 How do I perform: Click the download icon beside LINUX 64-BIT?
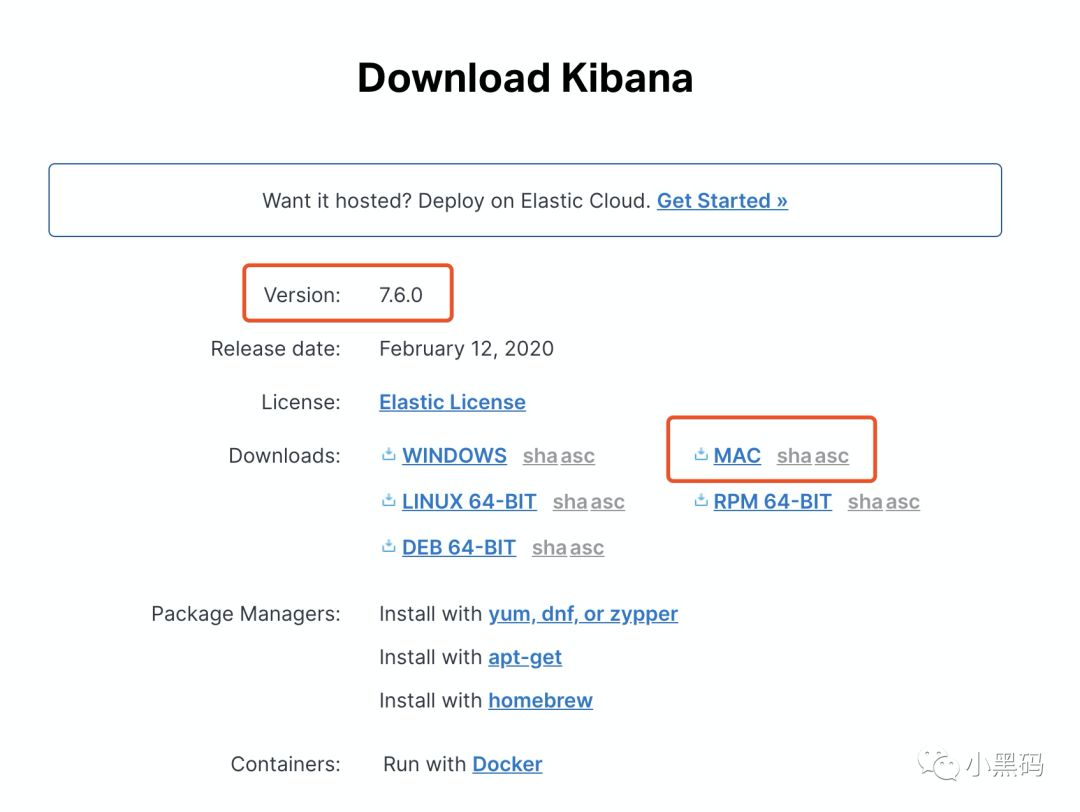point(389,501)
